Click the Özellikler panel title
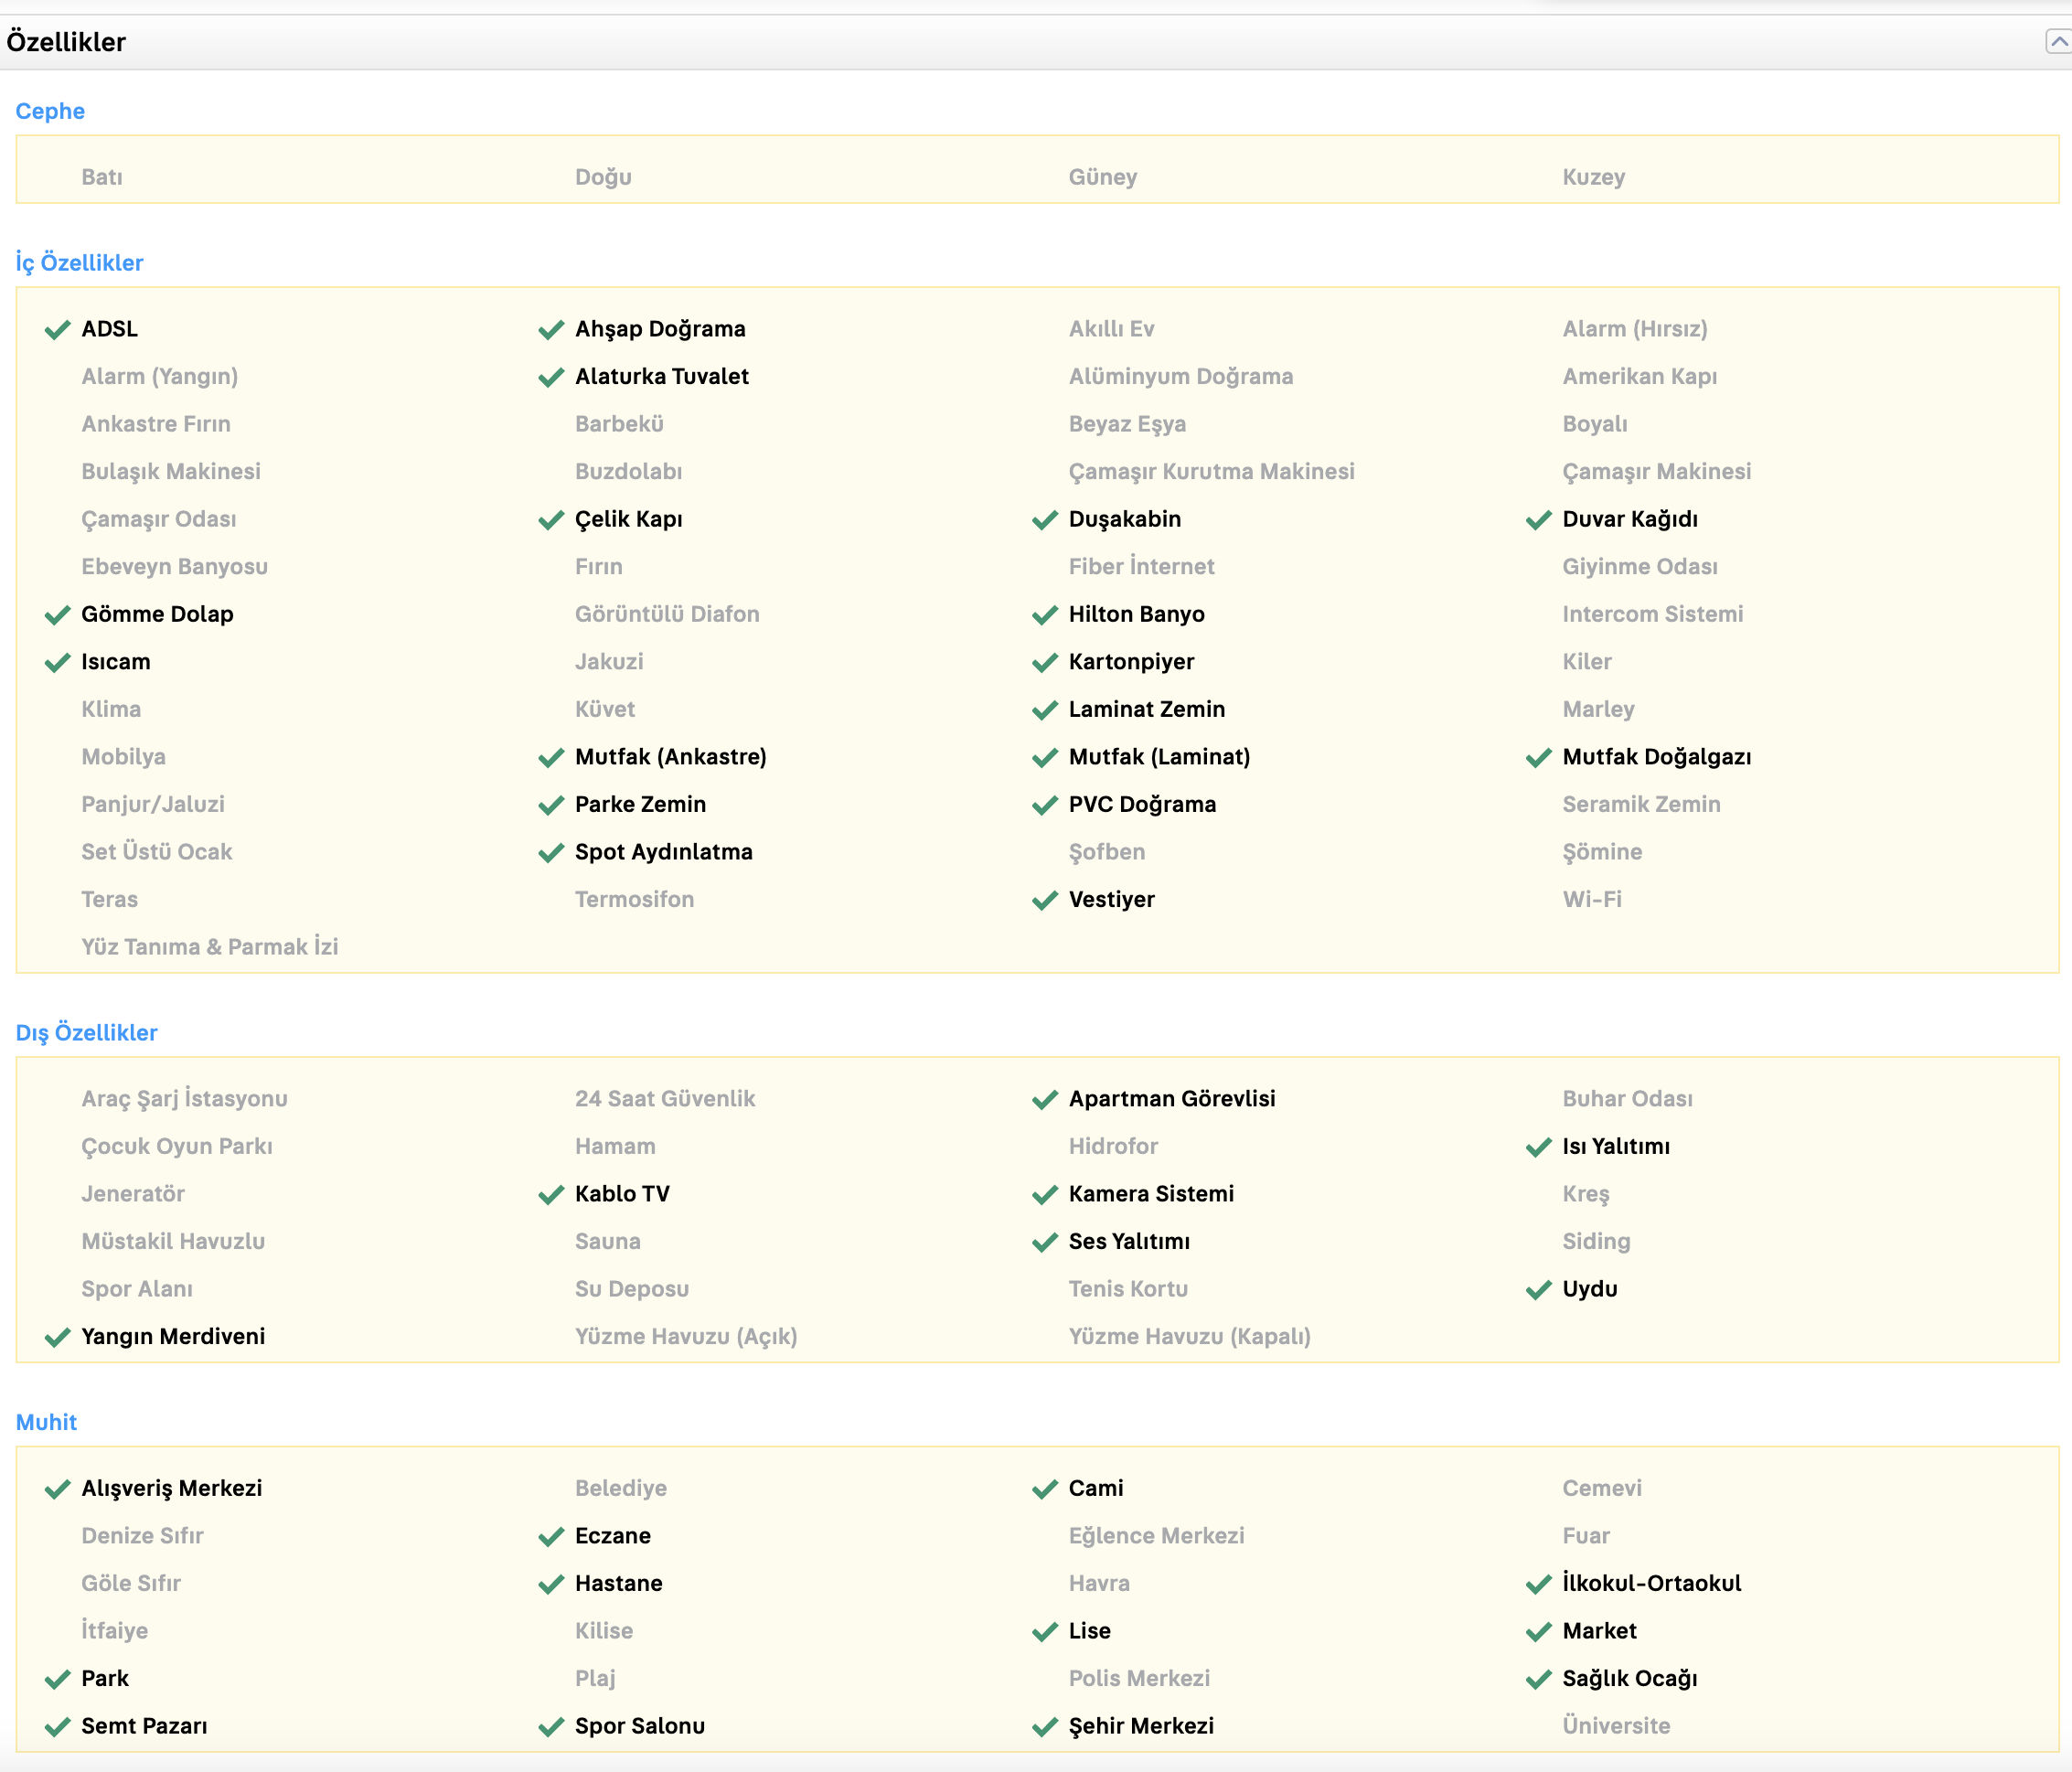Viewport: 2072px width, 1772px height. tap(66, 42)
